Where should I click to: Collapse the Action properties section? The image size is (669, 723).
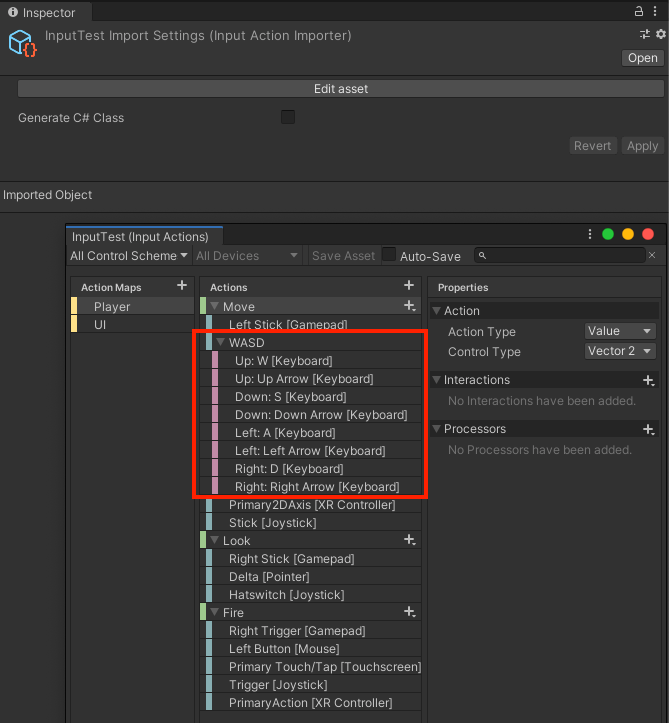pos(436,311)
